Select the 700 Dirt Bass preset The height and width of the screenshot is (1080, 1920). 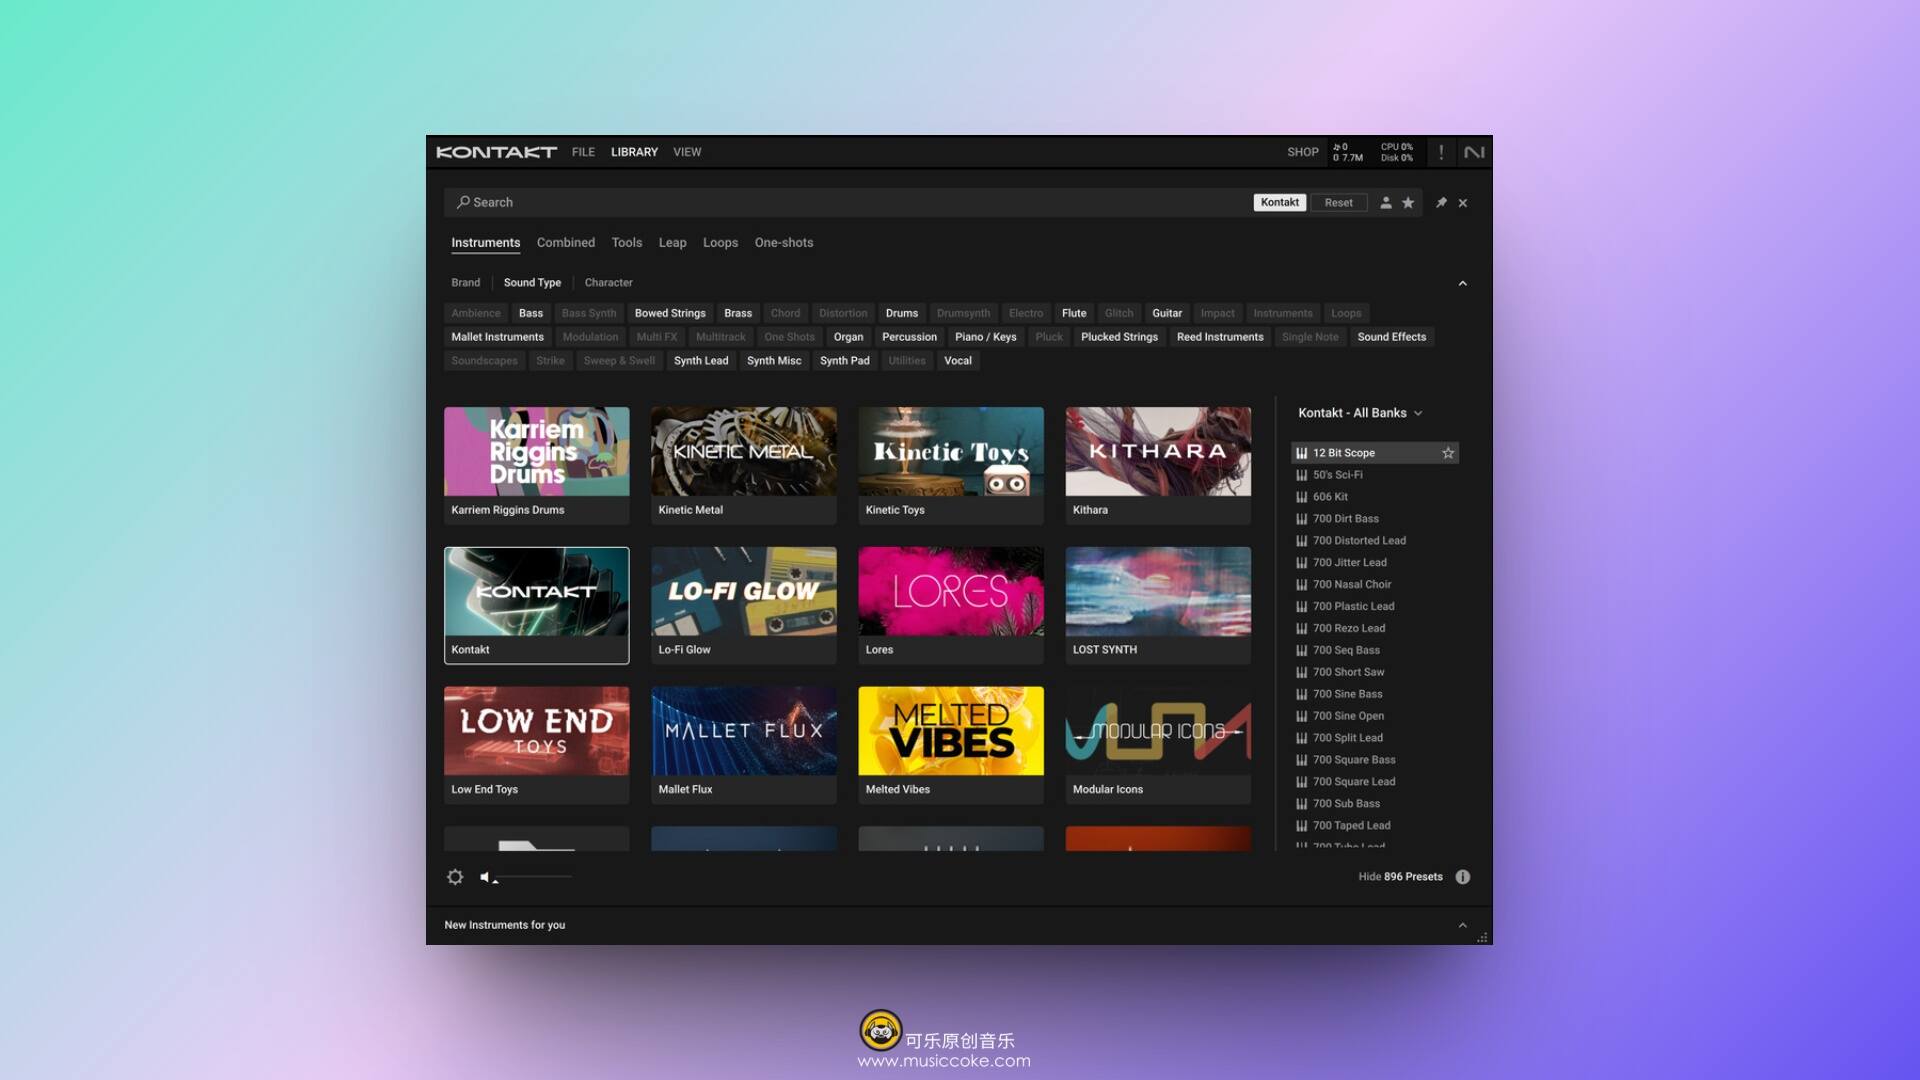(x=1375, y=519)
